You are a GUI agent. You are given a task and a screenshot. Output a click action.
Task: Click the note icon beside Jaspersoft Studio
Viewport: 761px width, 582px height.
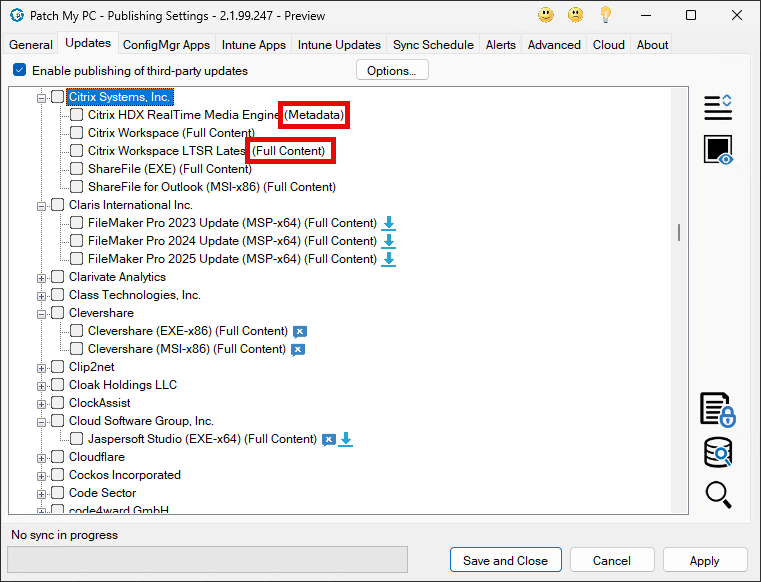pyautogui.click(x=329, y=440)
